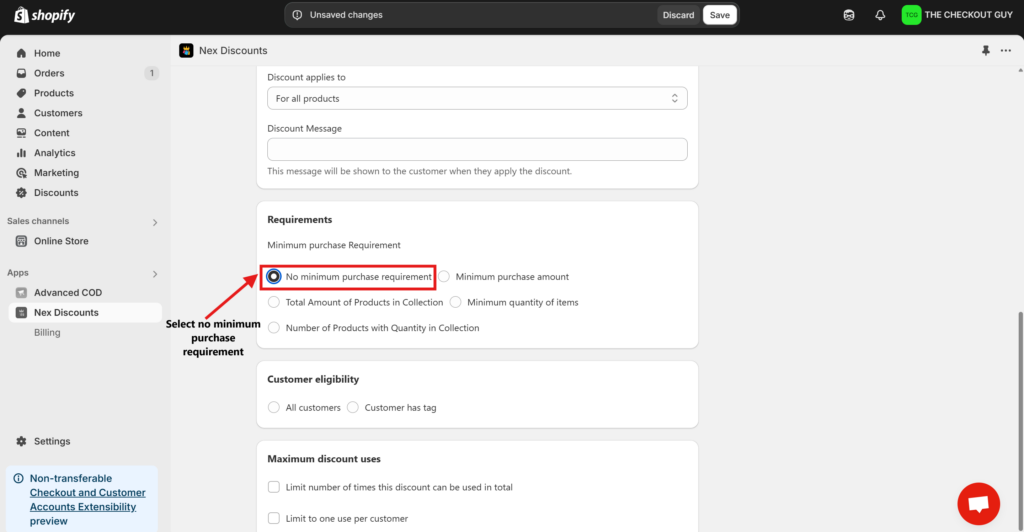Open the three-dot more actions menu
This screenshot has width=1024, height=532.
point(1006,51)
